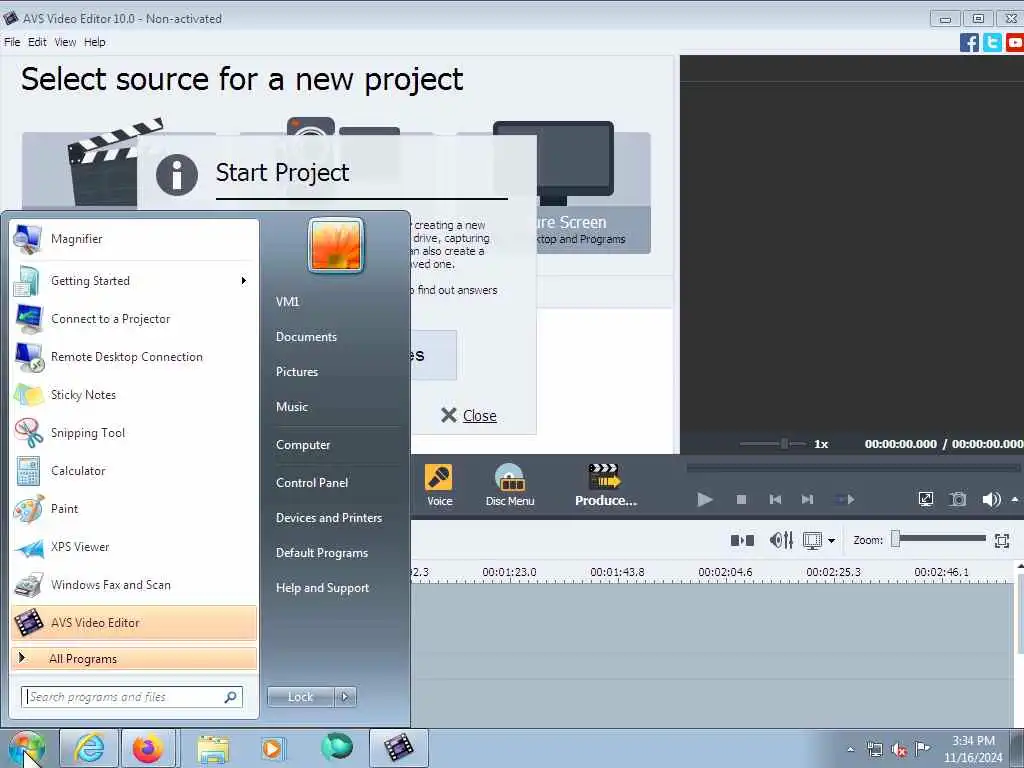Open Connect to a Projector

click(x=134, y=319)
